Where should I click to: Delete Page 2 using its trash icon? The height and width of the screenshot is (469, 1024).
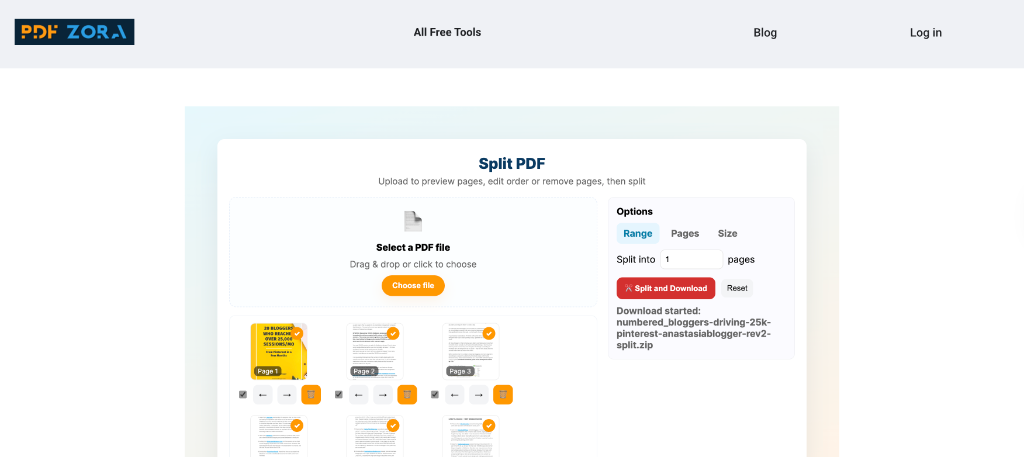pos(407,395)
